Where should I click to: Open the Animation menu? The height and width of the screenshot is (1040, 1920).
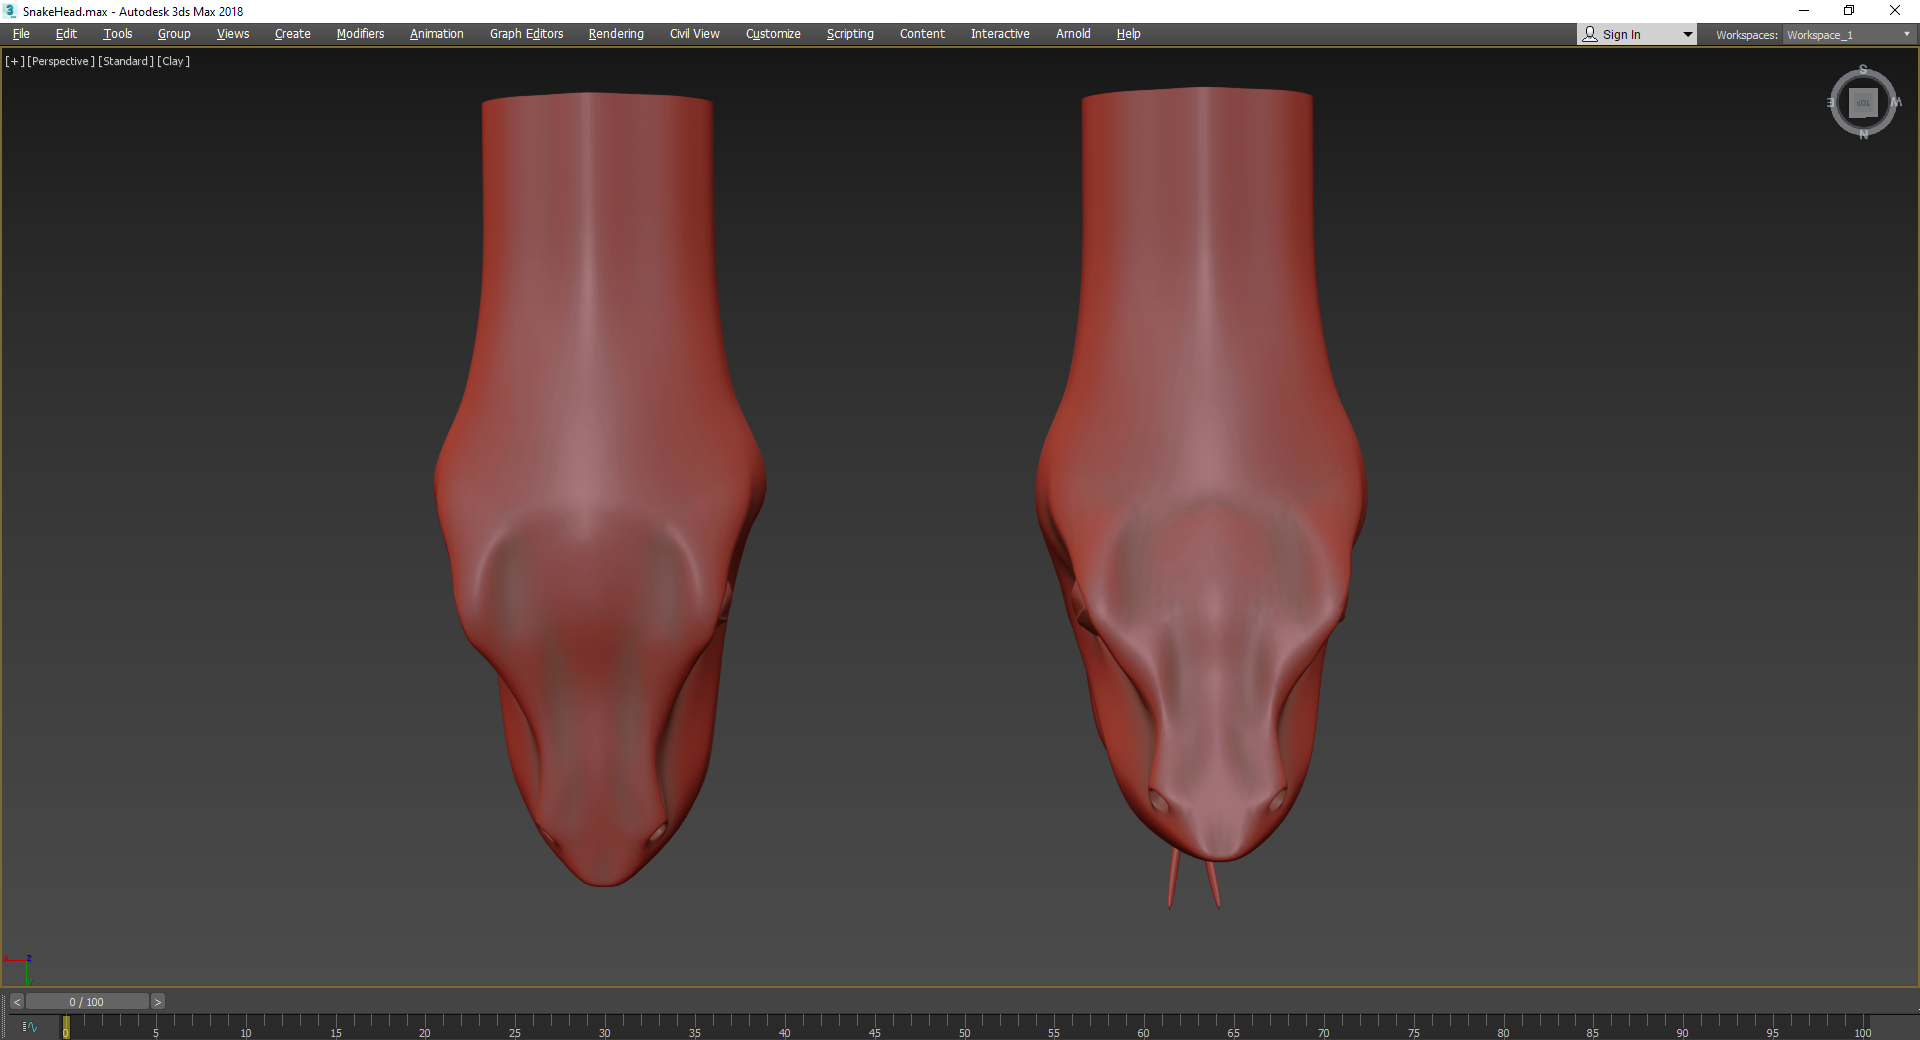click(x=437, y=34)
